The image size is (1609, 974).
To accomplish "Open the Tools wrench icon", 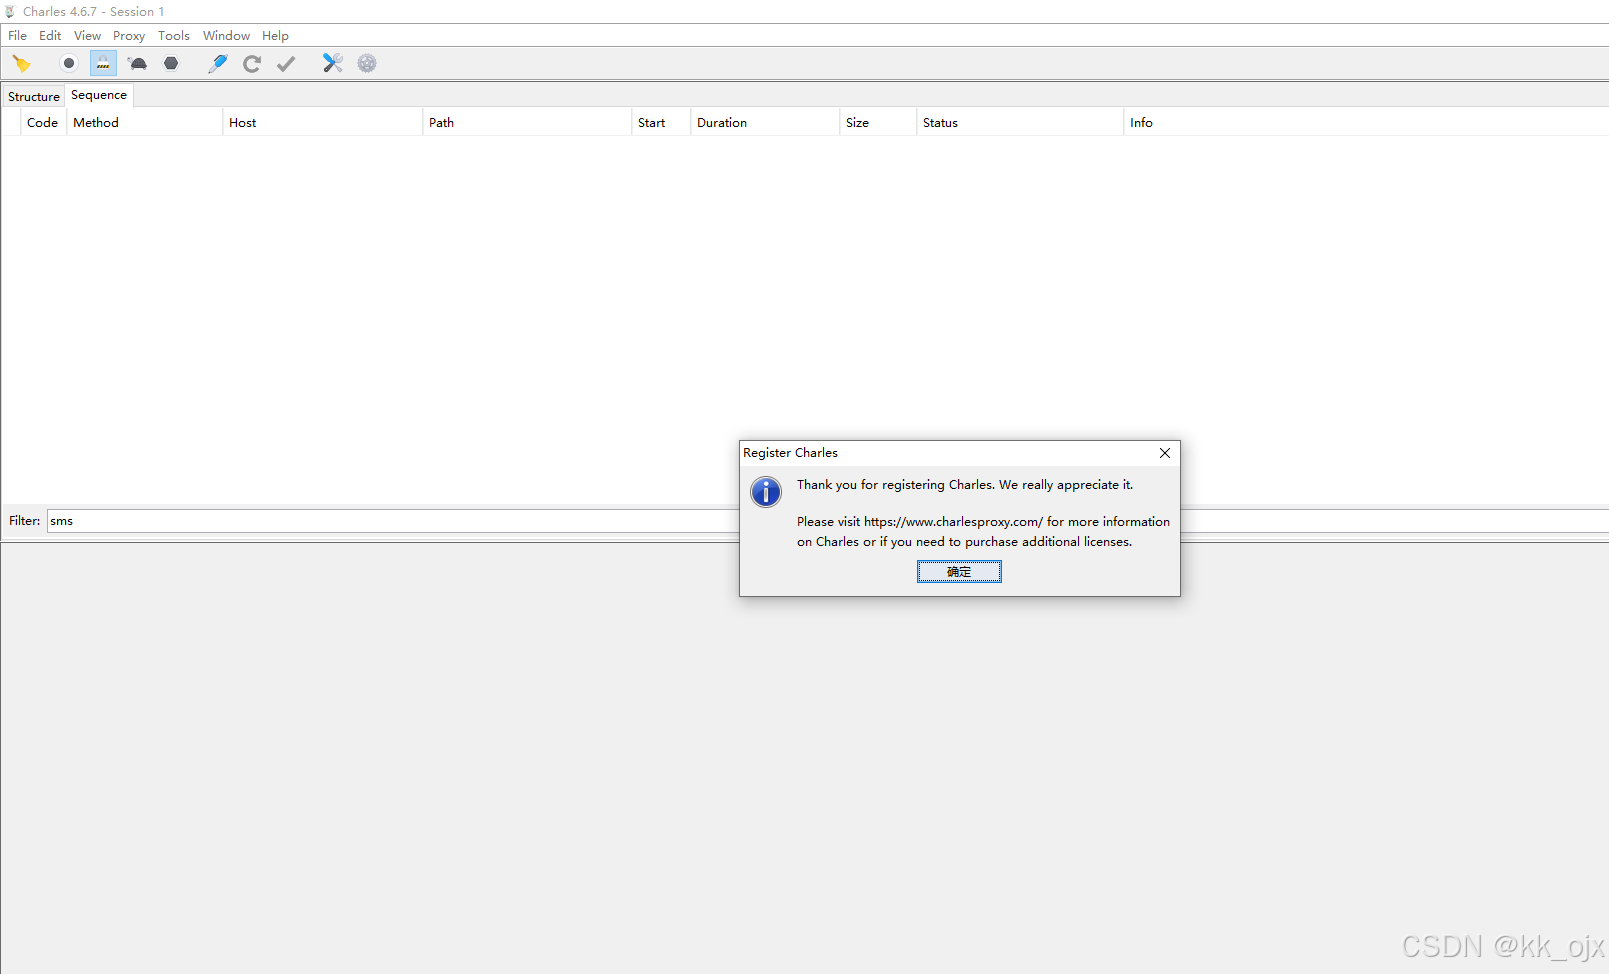I will click(x=332, y=64).
